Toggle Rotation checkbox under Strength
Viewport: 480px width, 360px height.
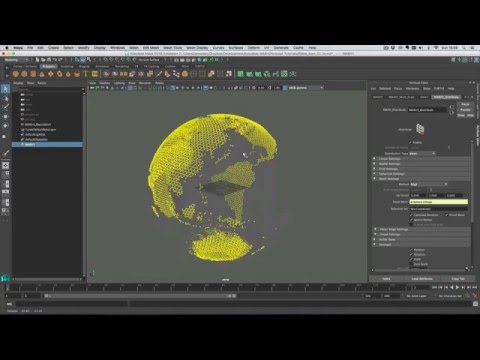click(411, 254)
